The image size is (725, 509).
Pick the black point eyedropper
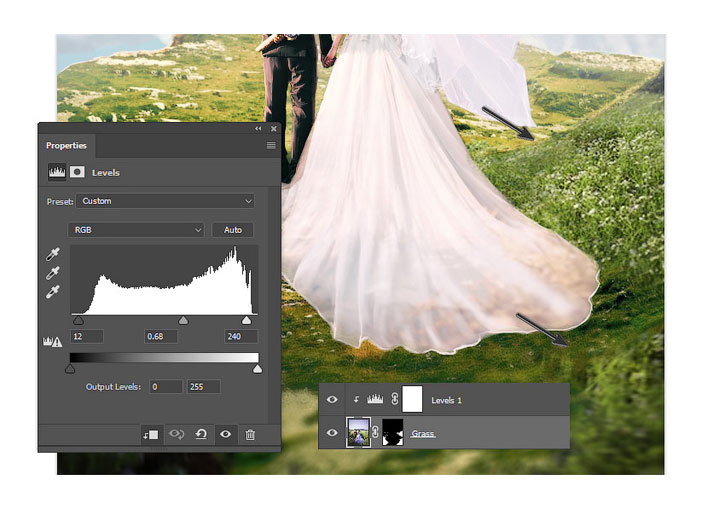coord(53,255)
